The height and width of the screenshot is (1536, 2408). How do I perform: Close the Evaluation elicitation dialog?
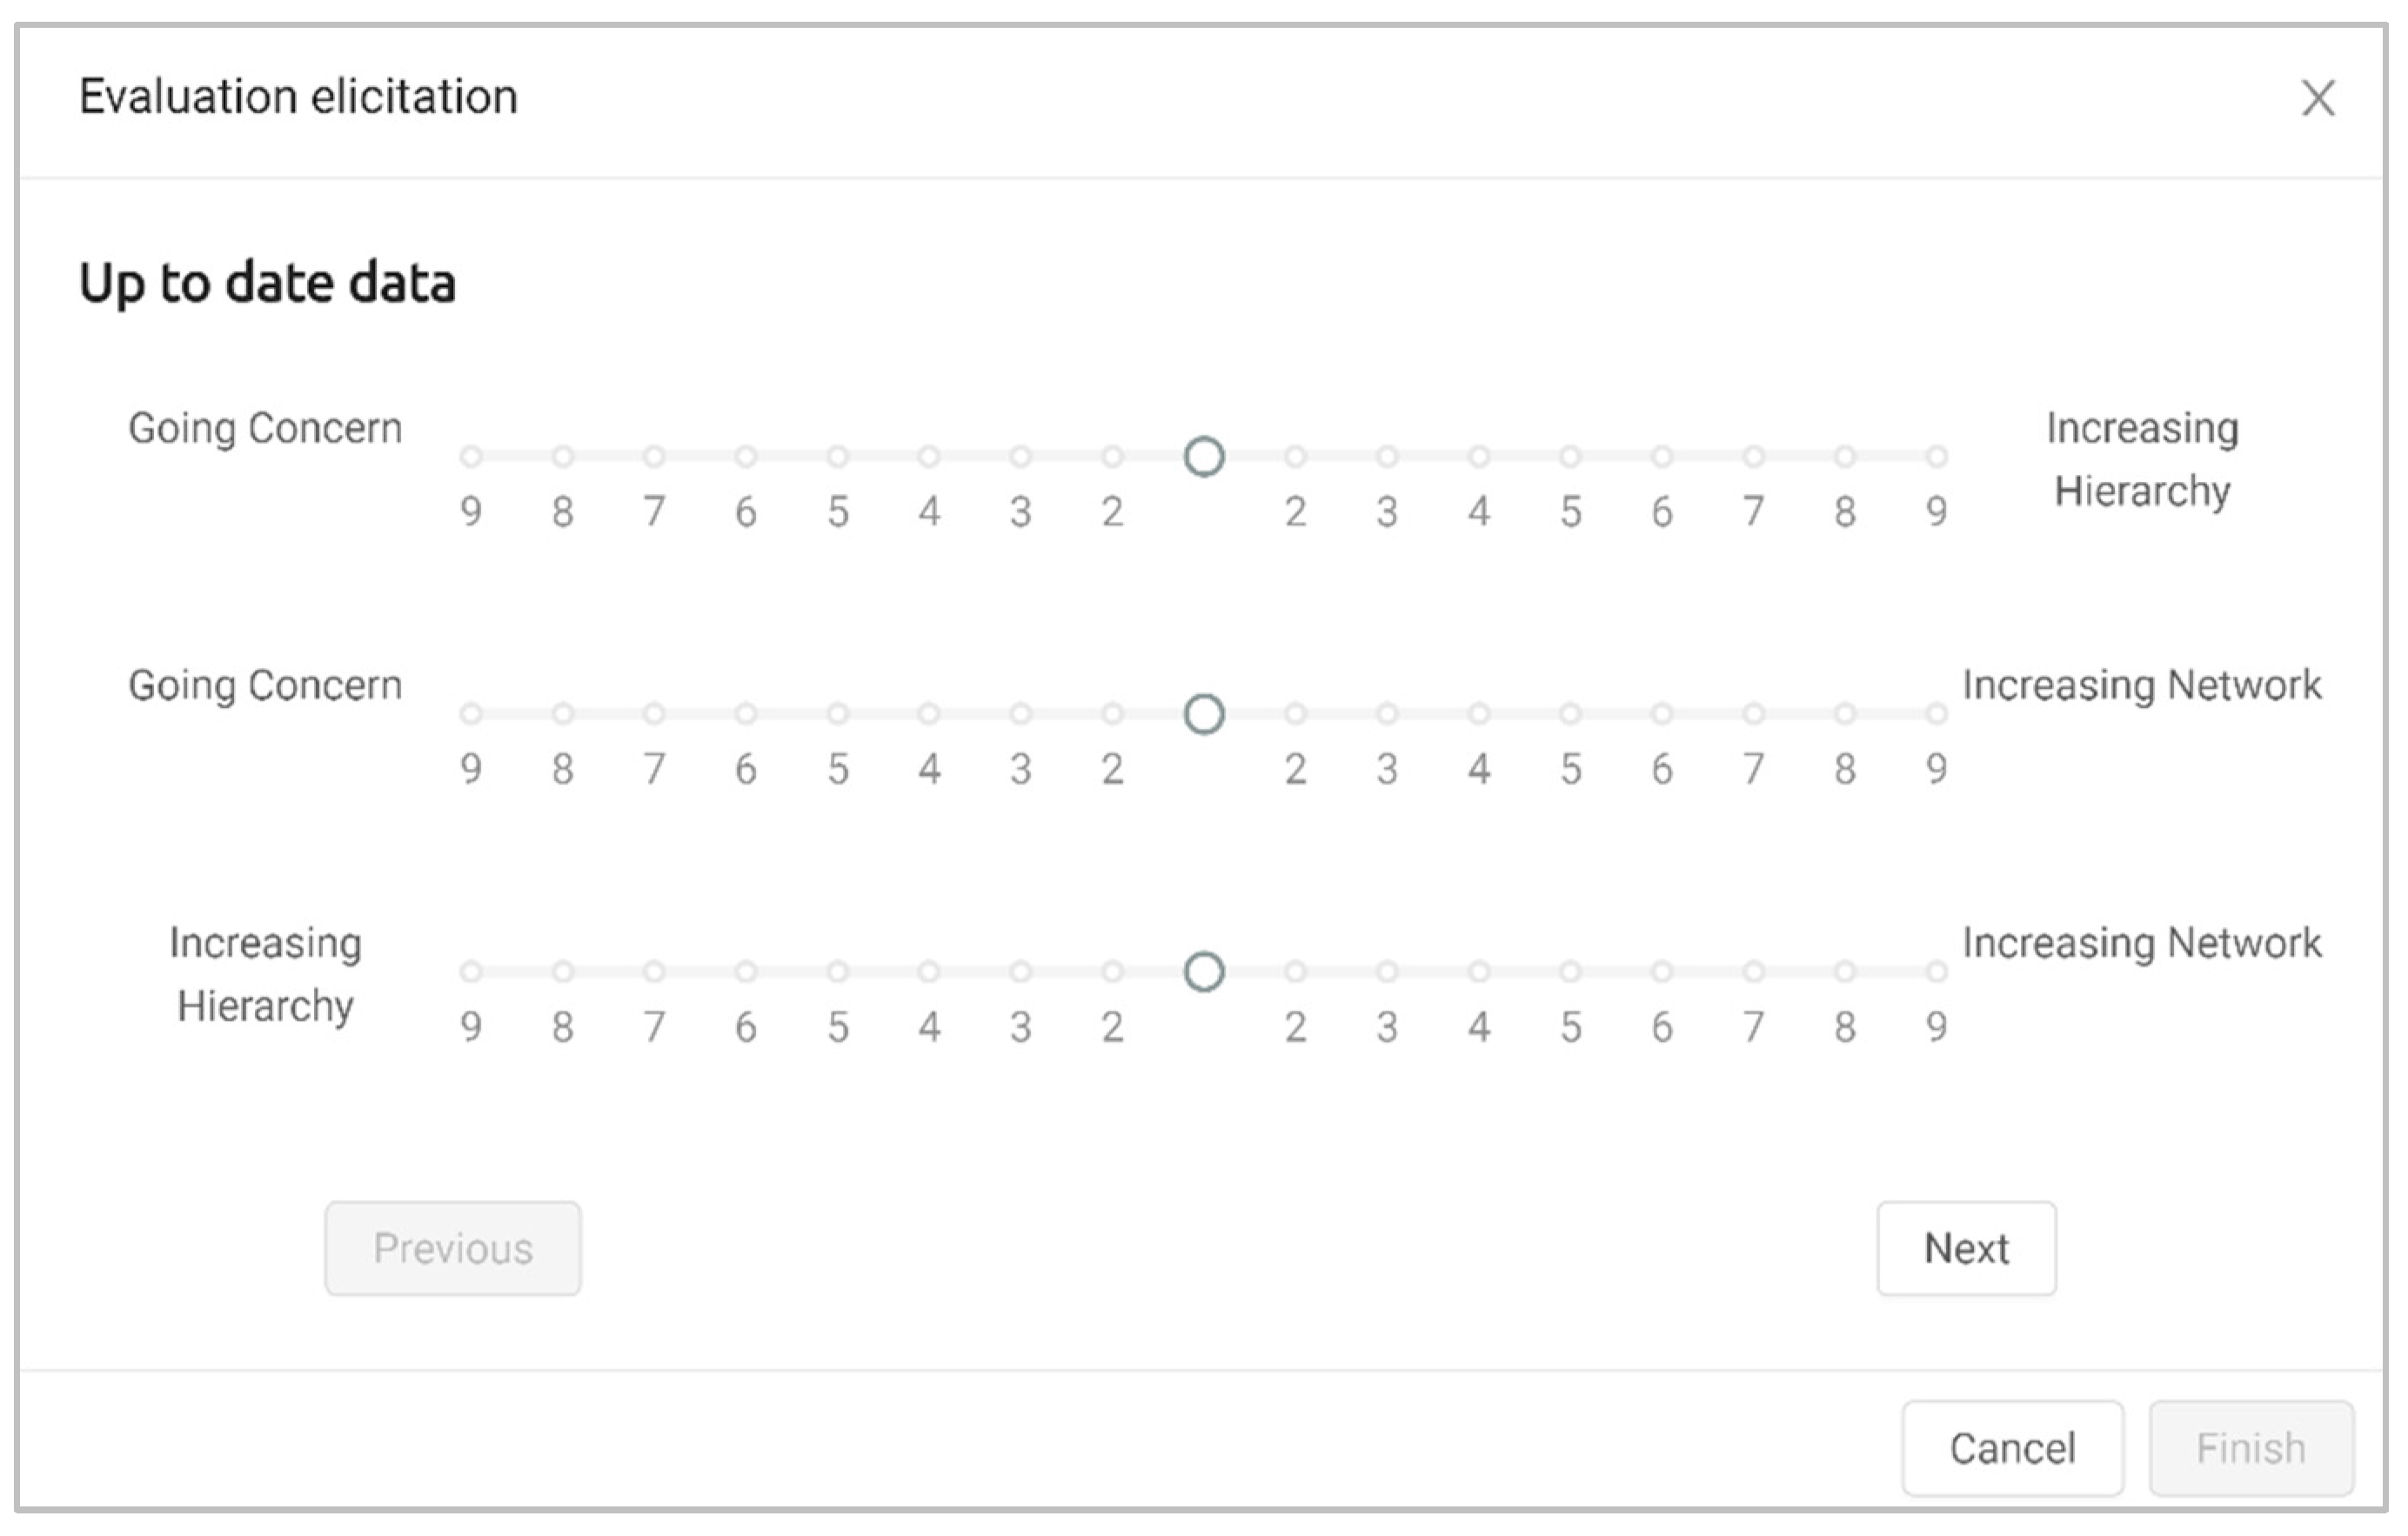(2317, 98)
